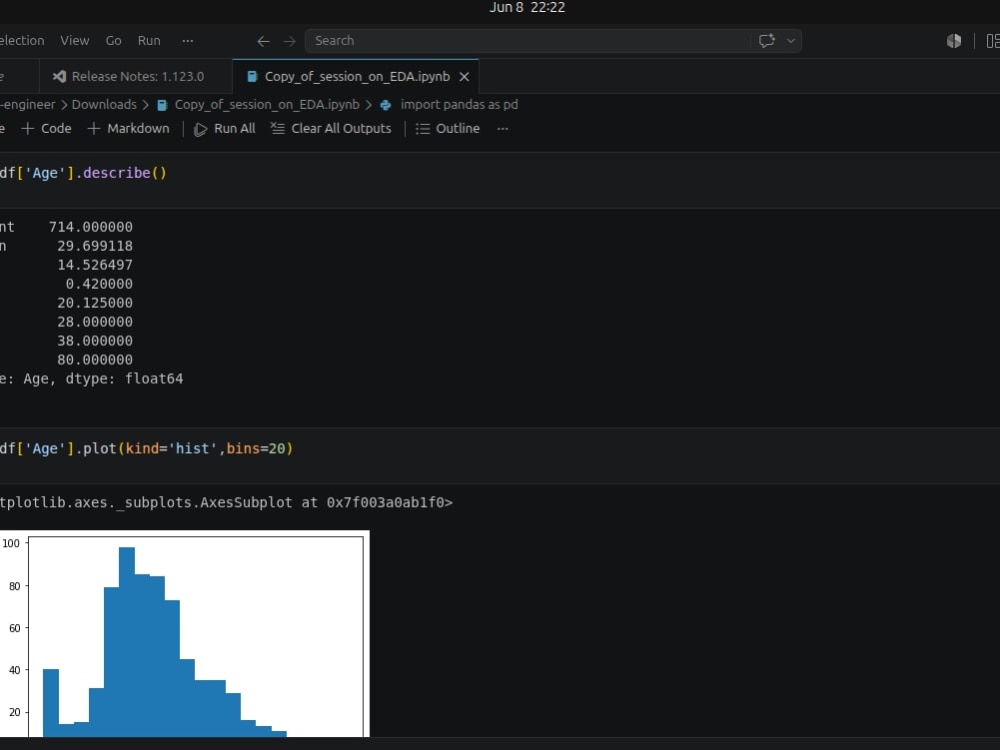Click the 0.420000 min value
1000x750 pixels.
tap(99, 284)
